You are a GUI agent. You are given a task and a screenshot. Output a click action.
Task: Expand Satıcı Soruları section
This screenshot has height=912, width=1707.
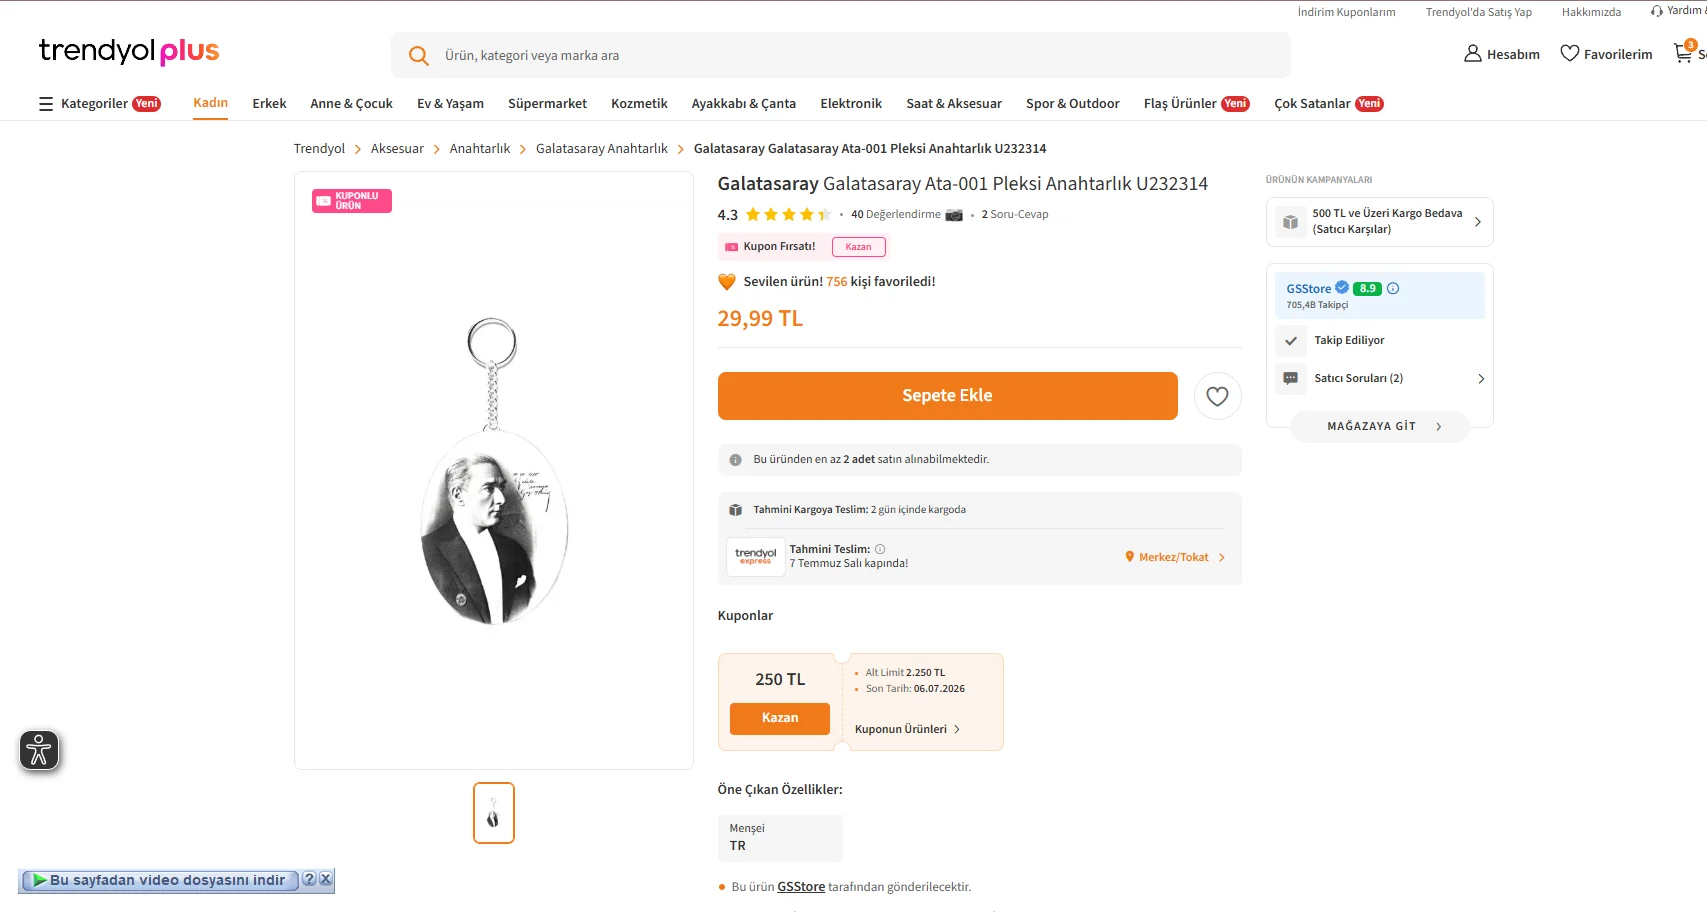(1380, 379)
